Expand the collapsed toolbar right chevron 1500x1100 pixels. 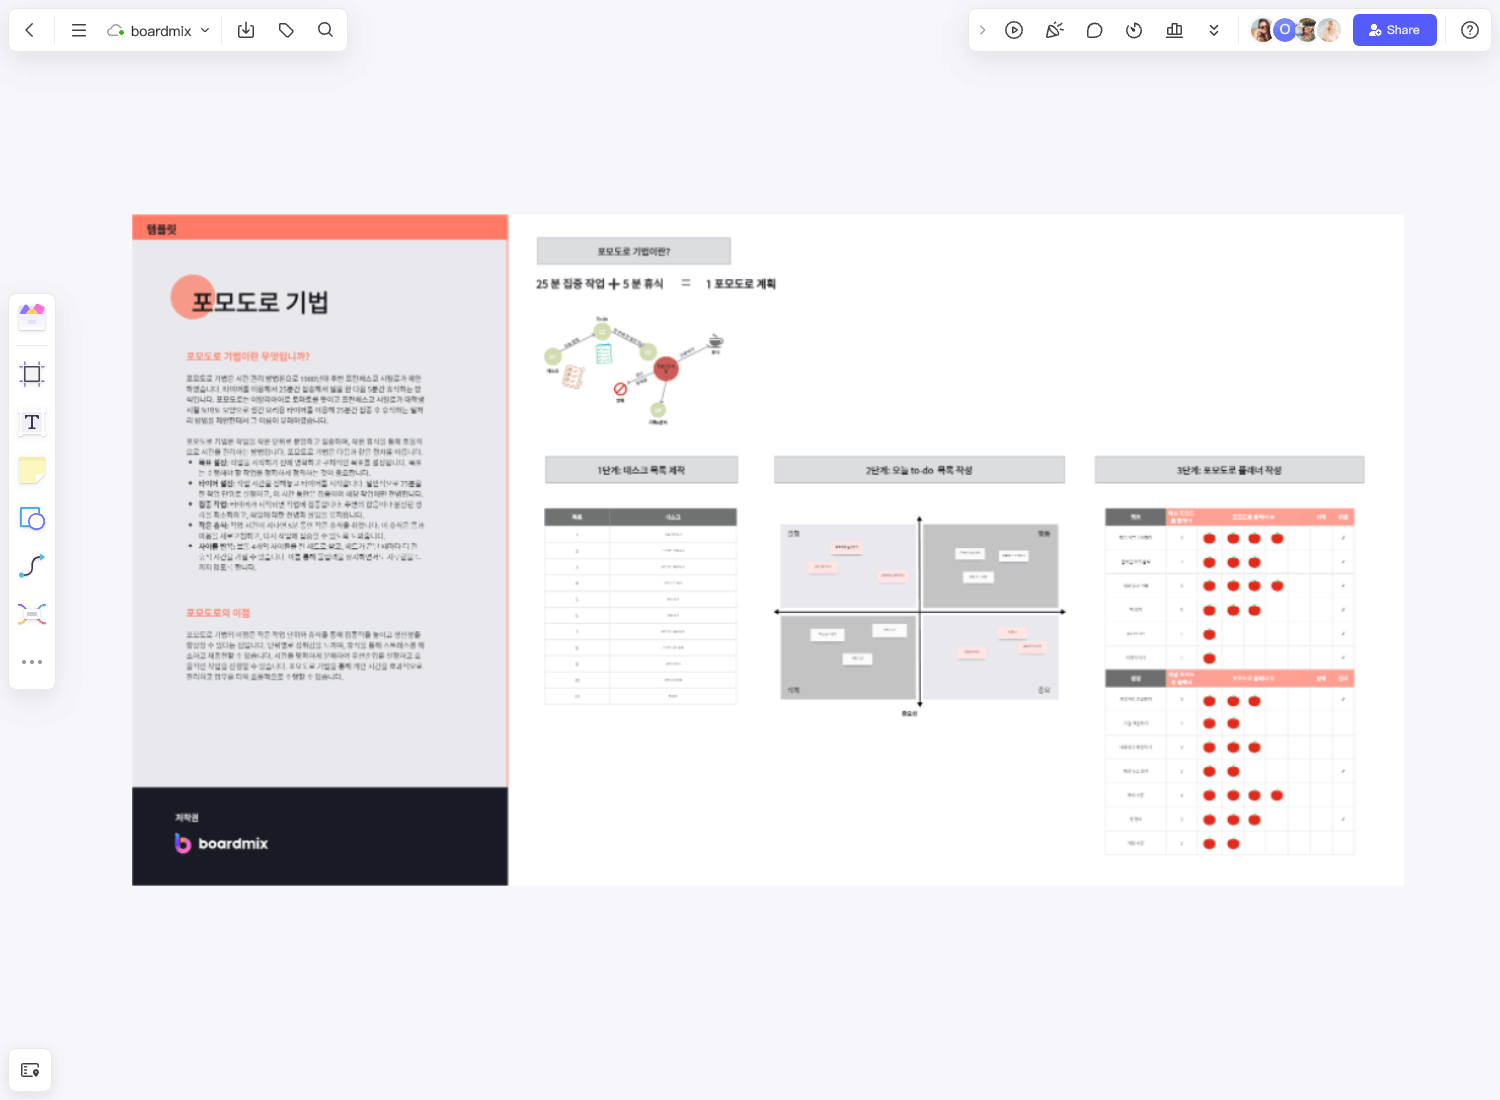click(983, 30)
